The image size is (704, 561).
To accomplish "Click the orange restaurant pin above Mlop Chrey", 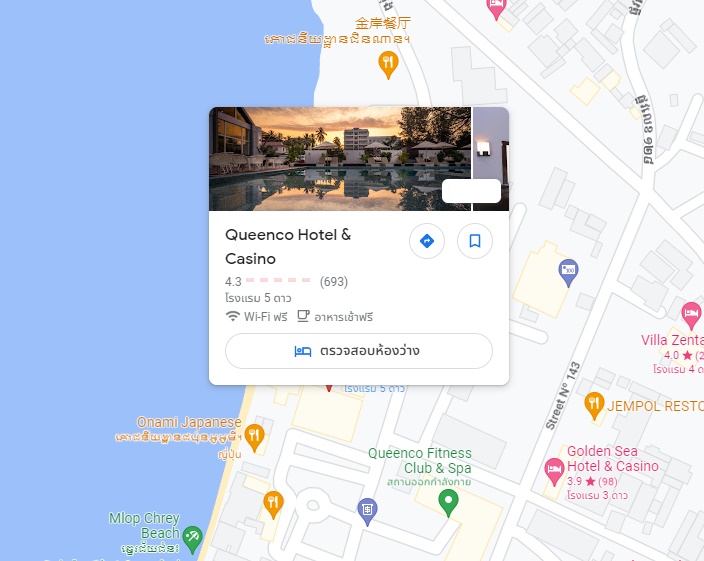I will [273, 504].
